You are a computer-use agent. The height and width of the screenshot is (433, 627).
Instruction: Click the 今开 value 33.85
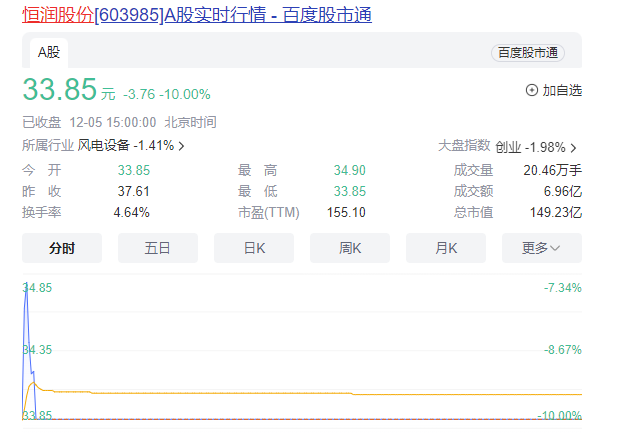(134, 170)
